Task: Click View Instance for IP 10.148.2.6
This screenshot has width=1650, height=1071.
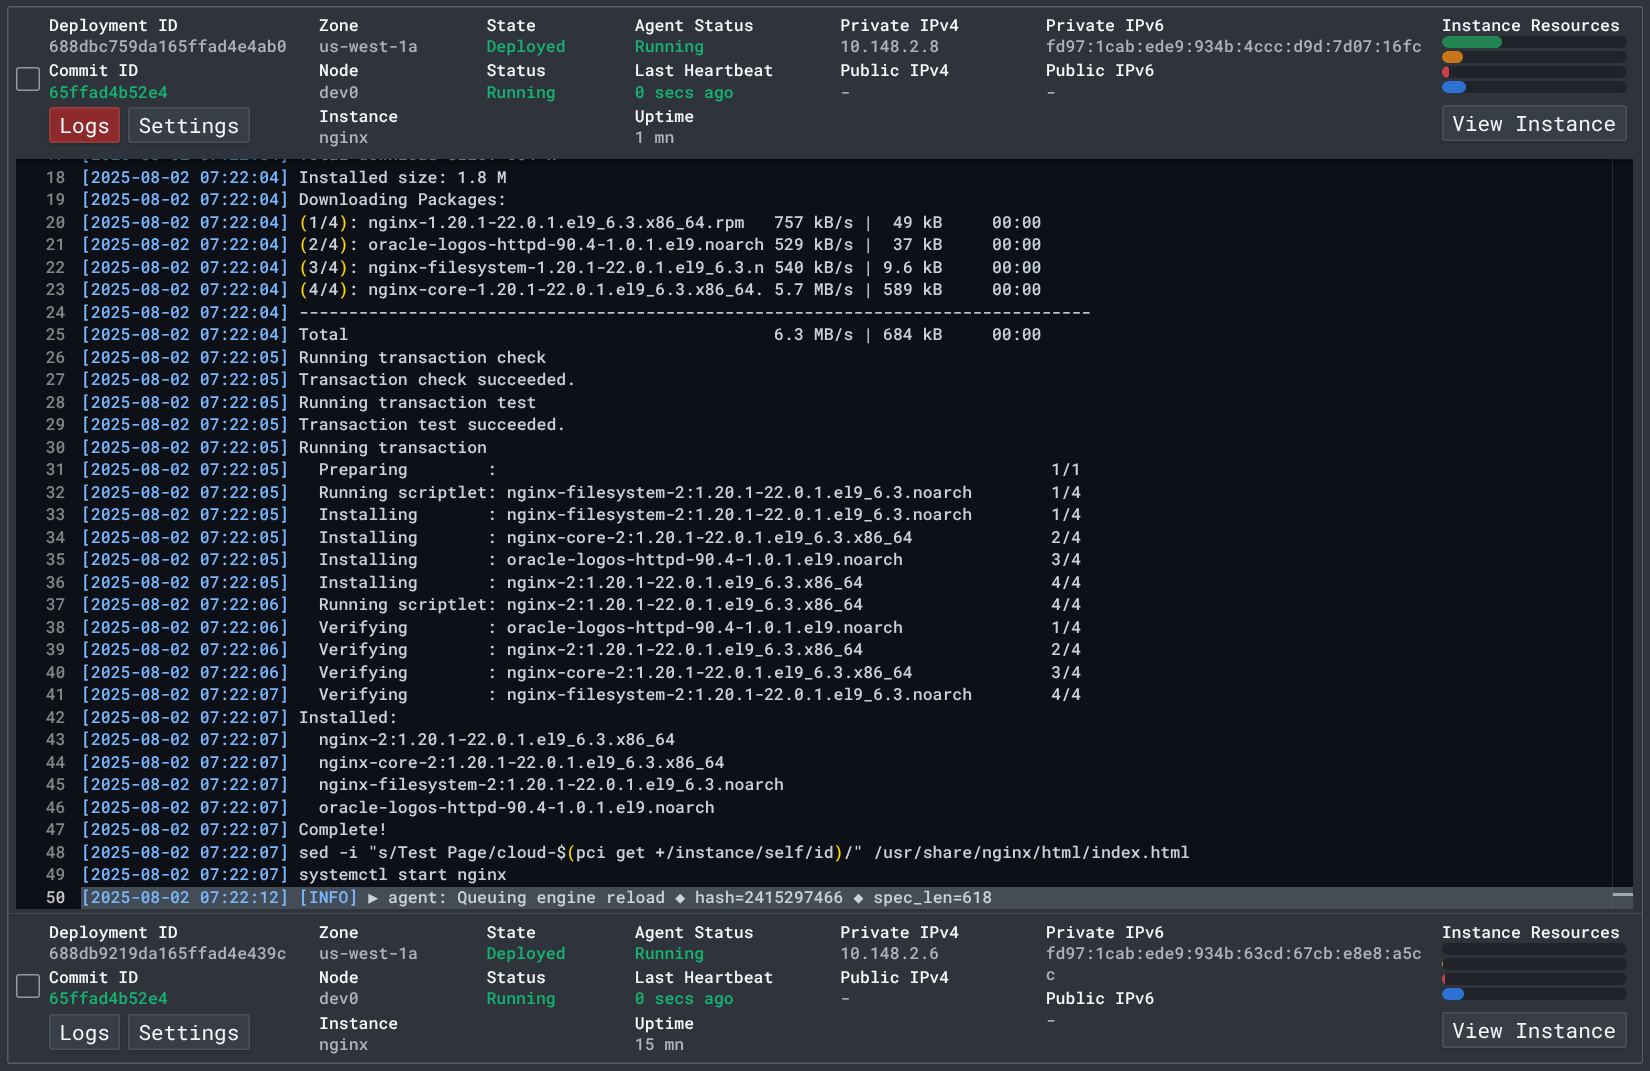Action: point(1534,1031)
